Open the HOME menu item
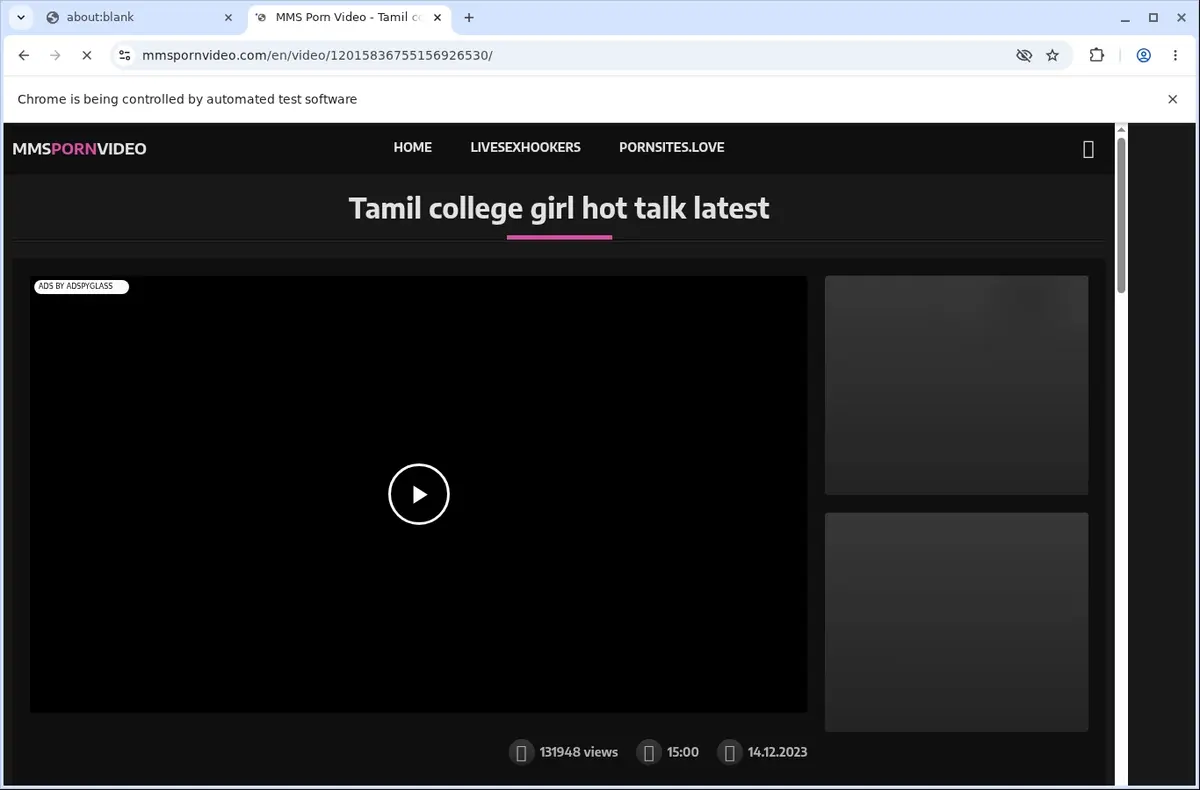1200x790 pixels. 412,147
